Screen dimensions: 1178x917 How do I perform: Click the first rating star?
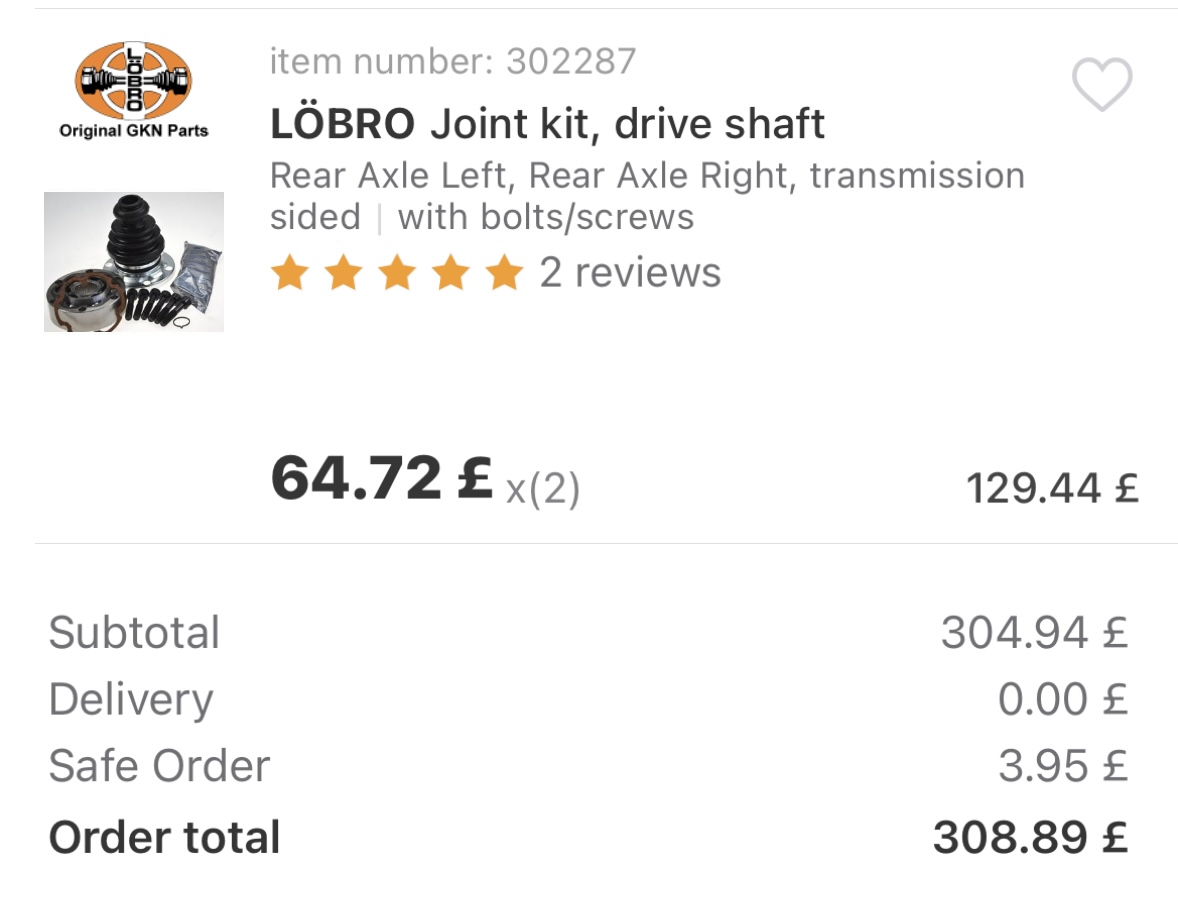(x=290, y=272)
